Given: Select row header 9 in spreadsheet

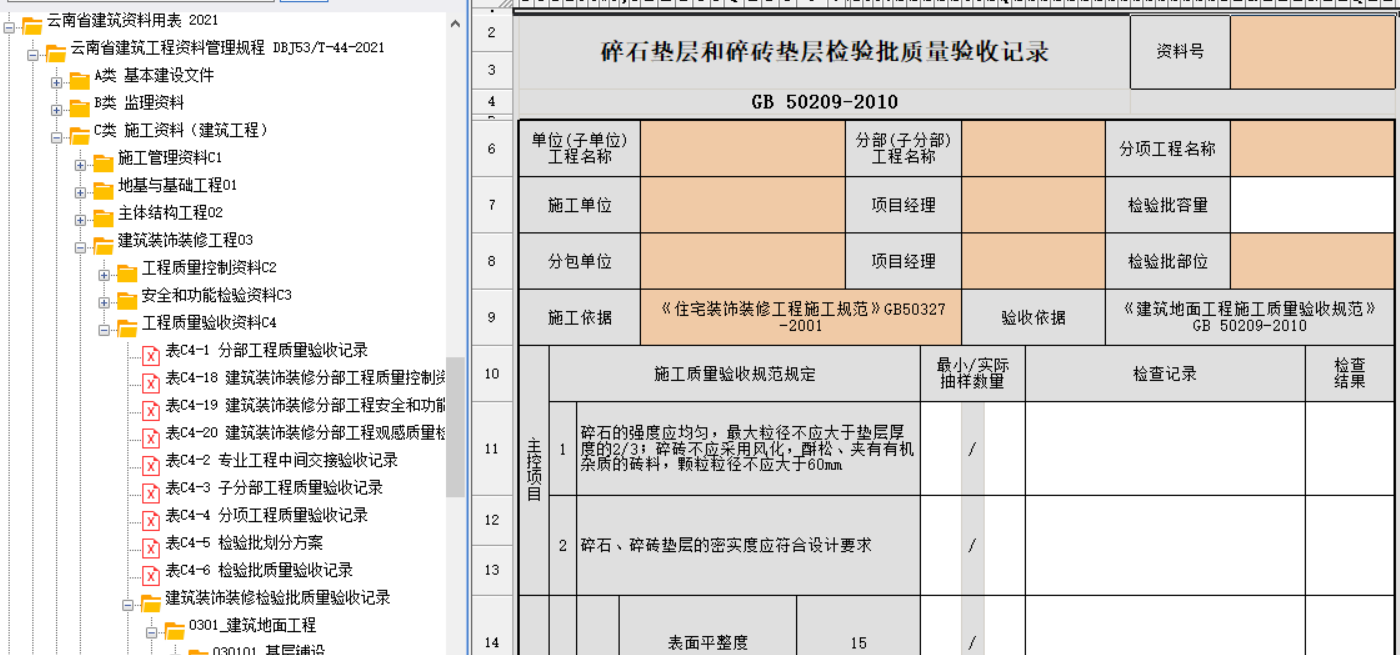Looking at the screenshot, I should (491, 318).
